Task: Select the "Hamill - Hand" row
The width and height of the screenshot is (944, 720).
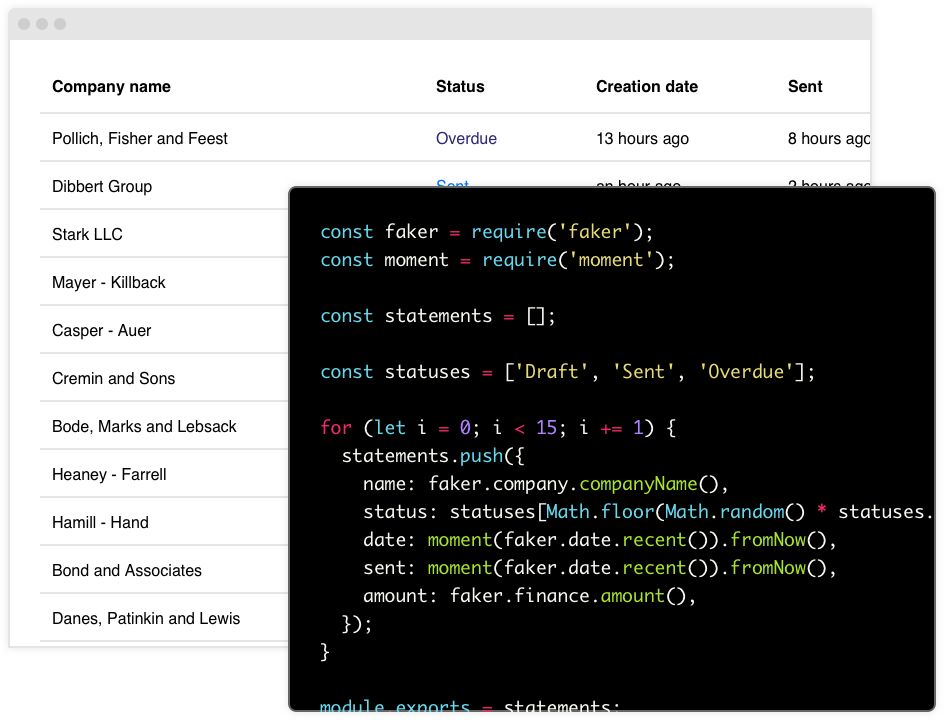Action: 102,521
